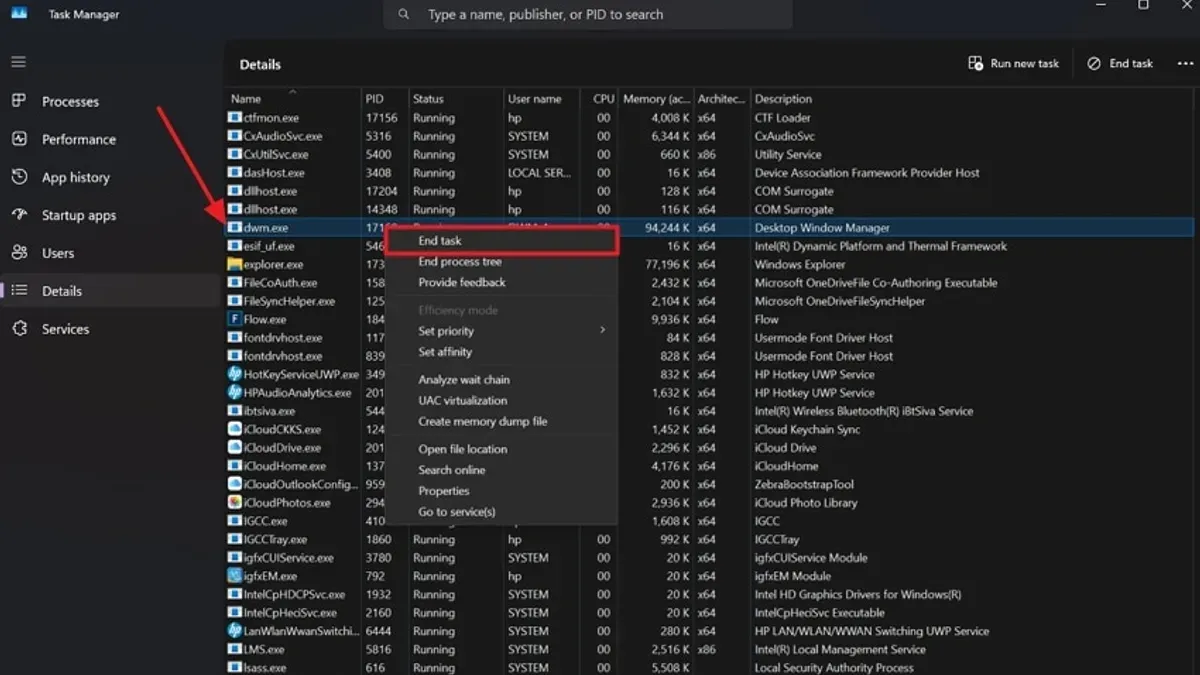The width and height of the screenshot is (1200, 675).
Task: Click the HPAudioAnalytics.exe HP icon
Action: [x=235, y=393]
